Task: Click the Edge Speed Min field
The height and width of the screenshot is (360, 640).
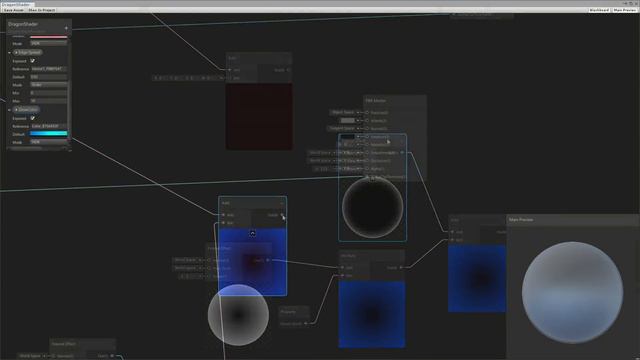Action: point(49,93)
